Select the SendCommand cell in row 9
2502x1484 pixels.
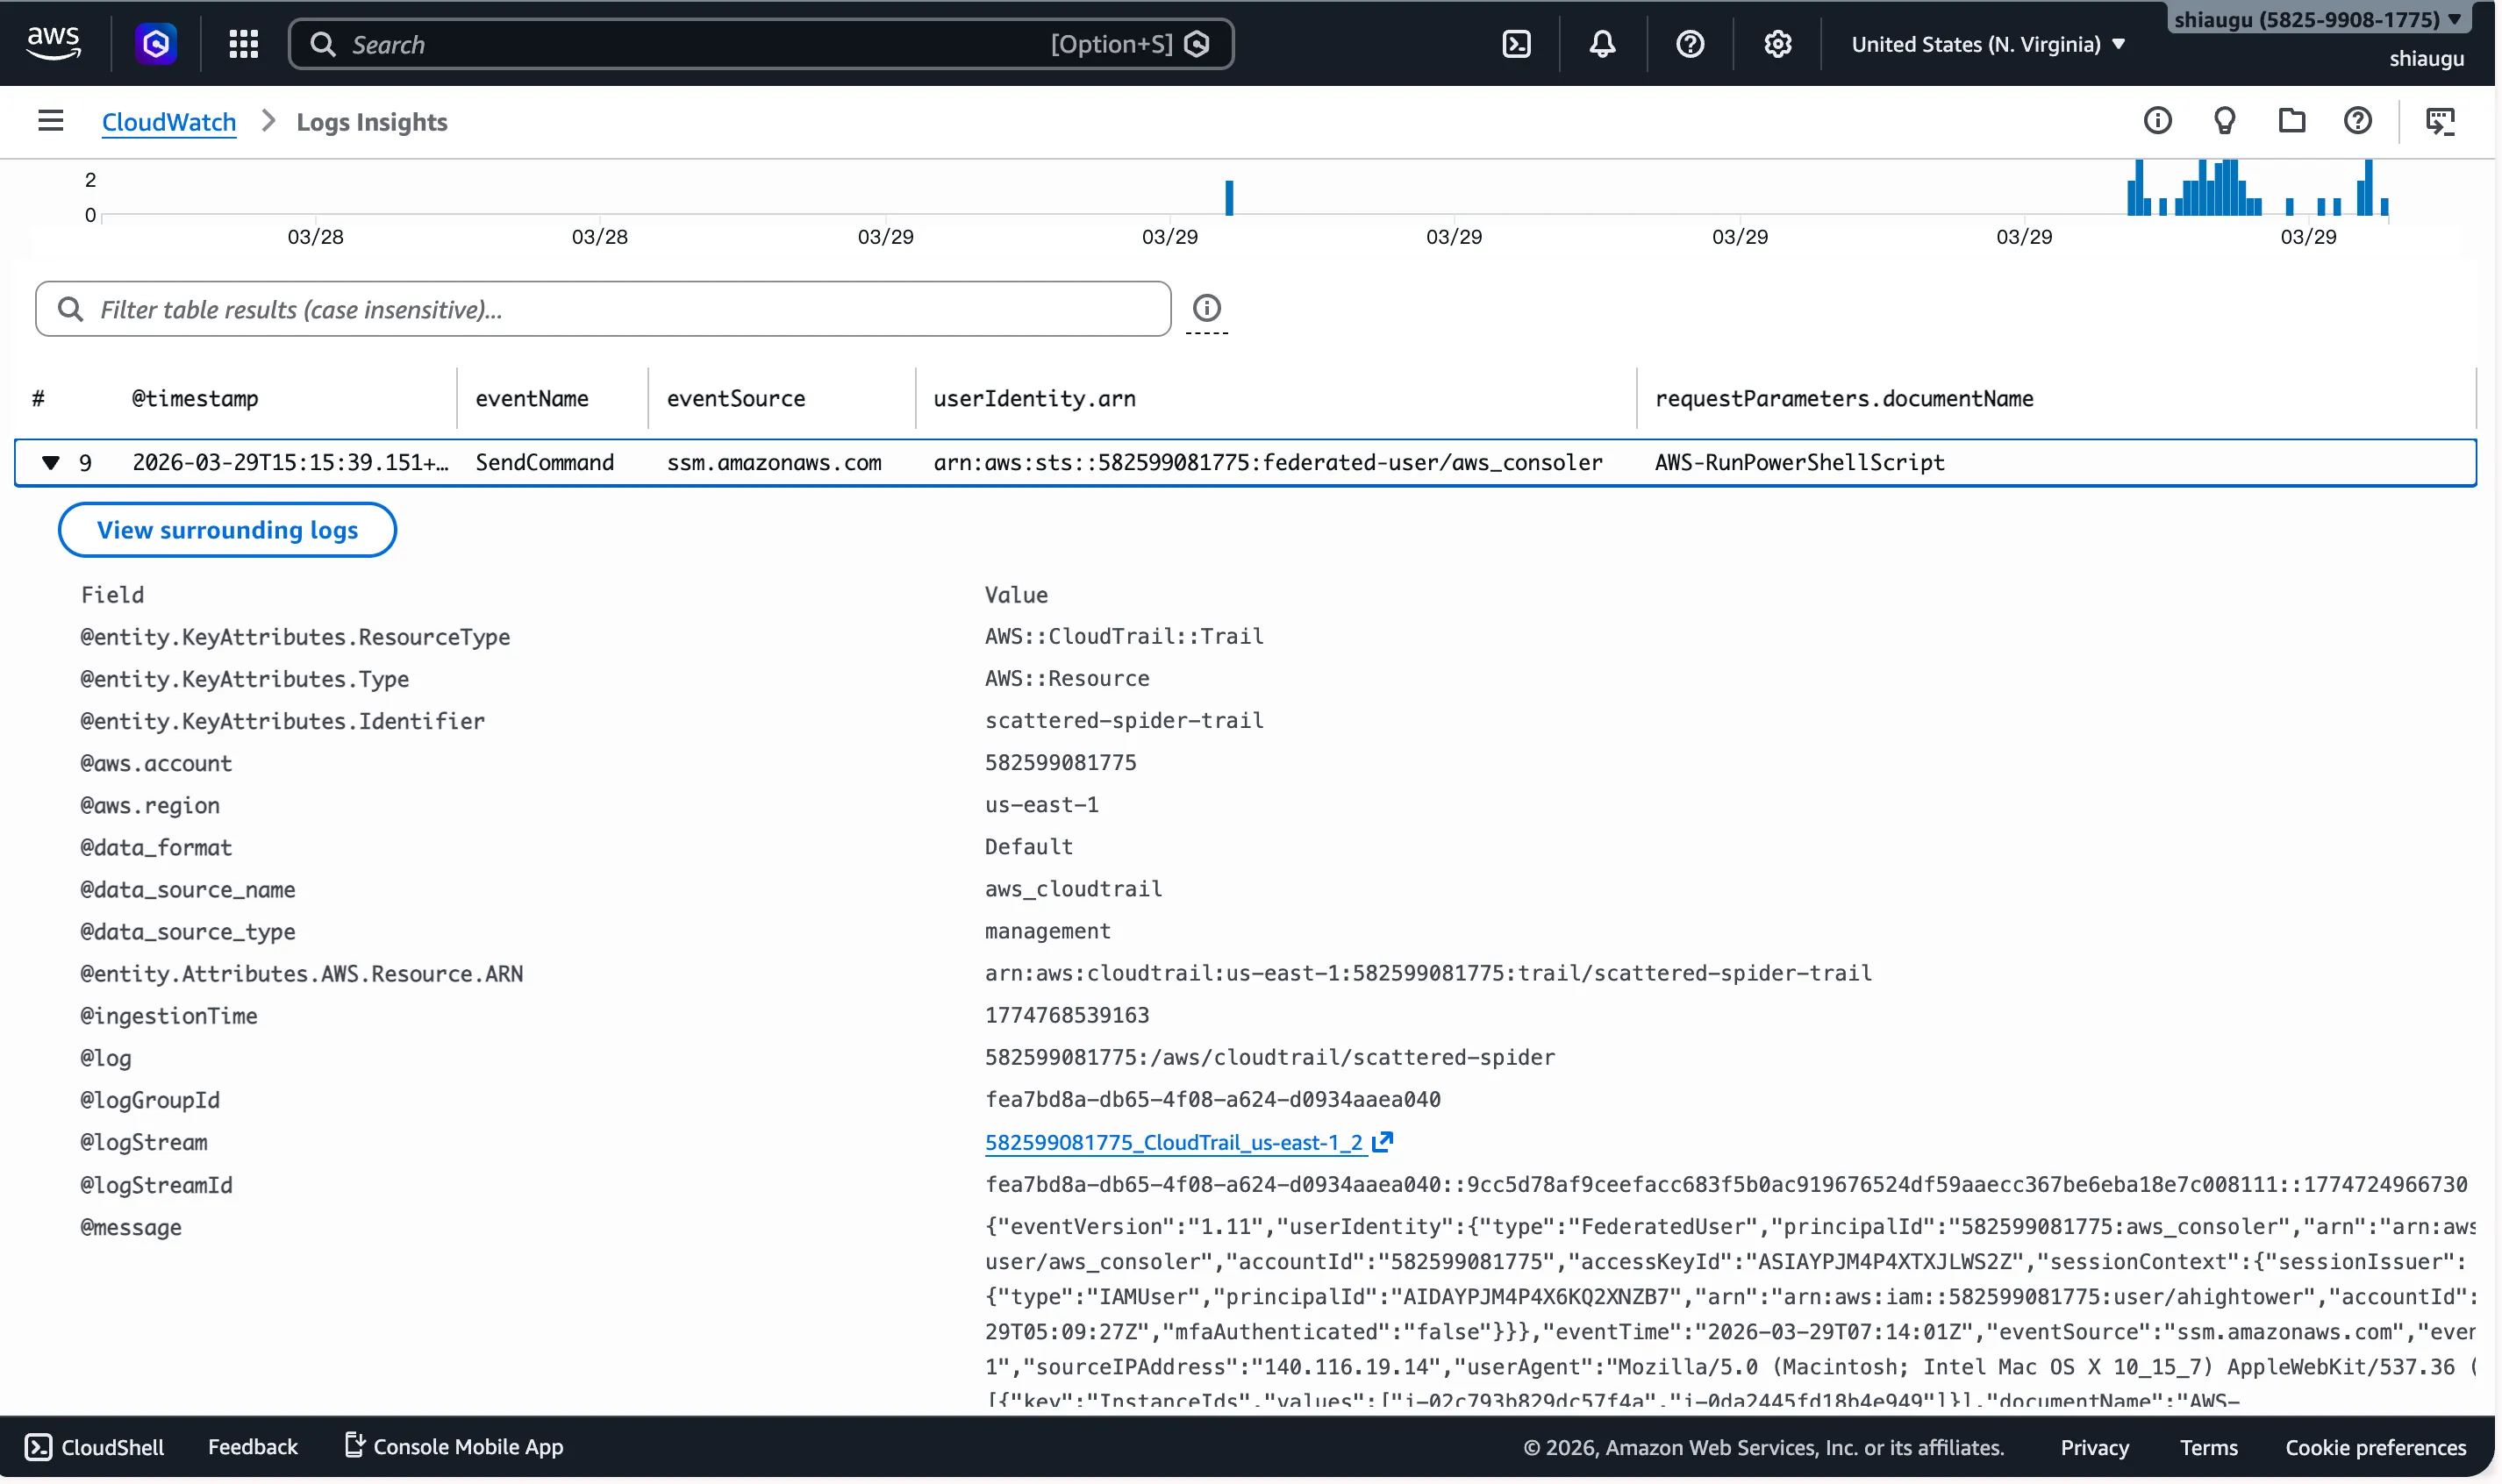coord(545,462)
